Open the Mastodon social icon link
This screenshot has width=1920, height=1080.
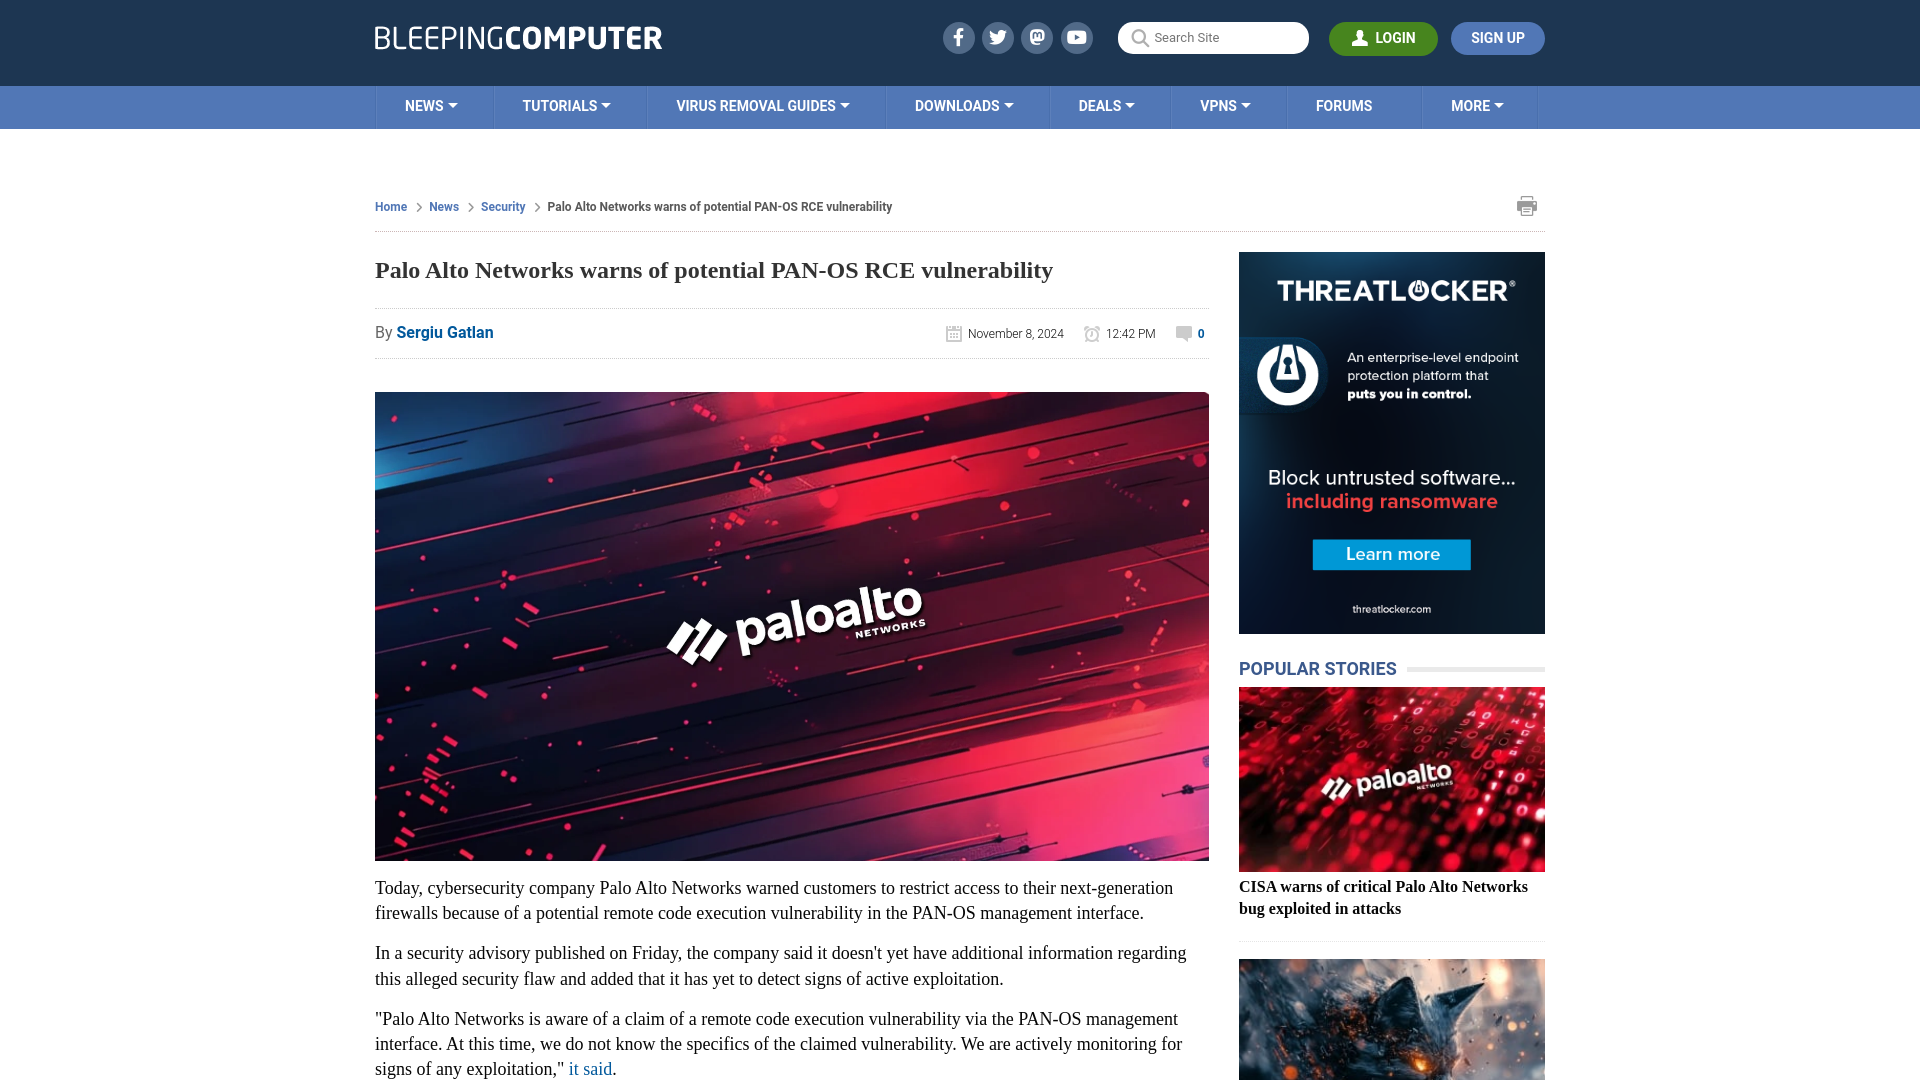[x=1038, y=37]
